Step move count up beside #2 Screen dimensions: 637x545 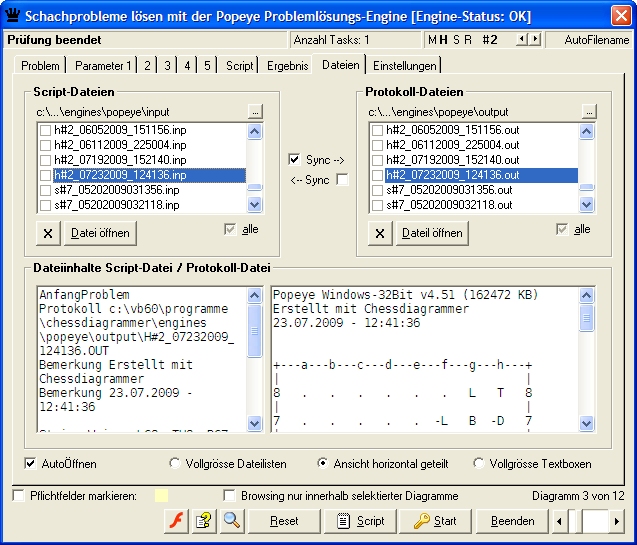(535, 39)
